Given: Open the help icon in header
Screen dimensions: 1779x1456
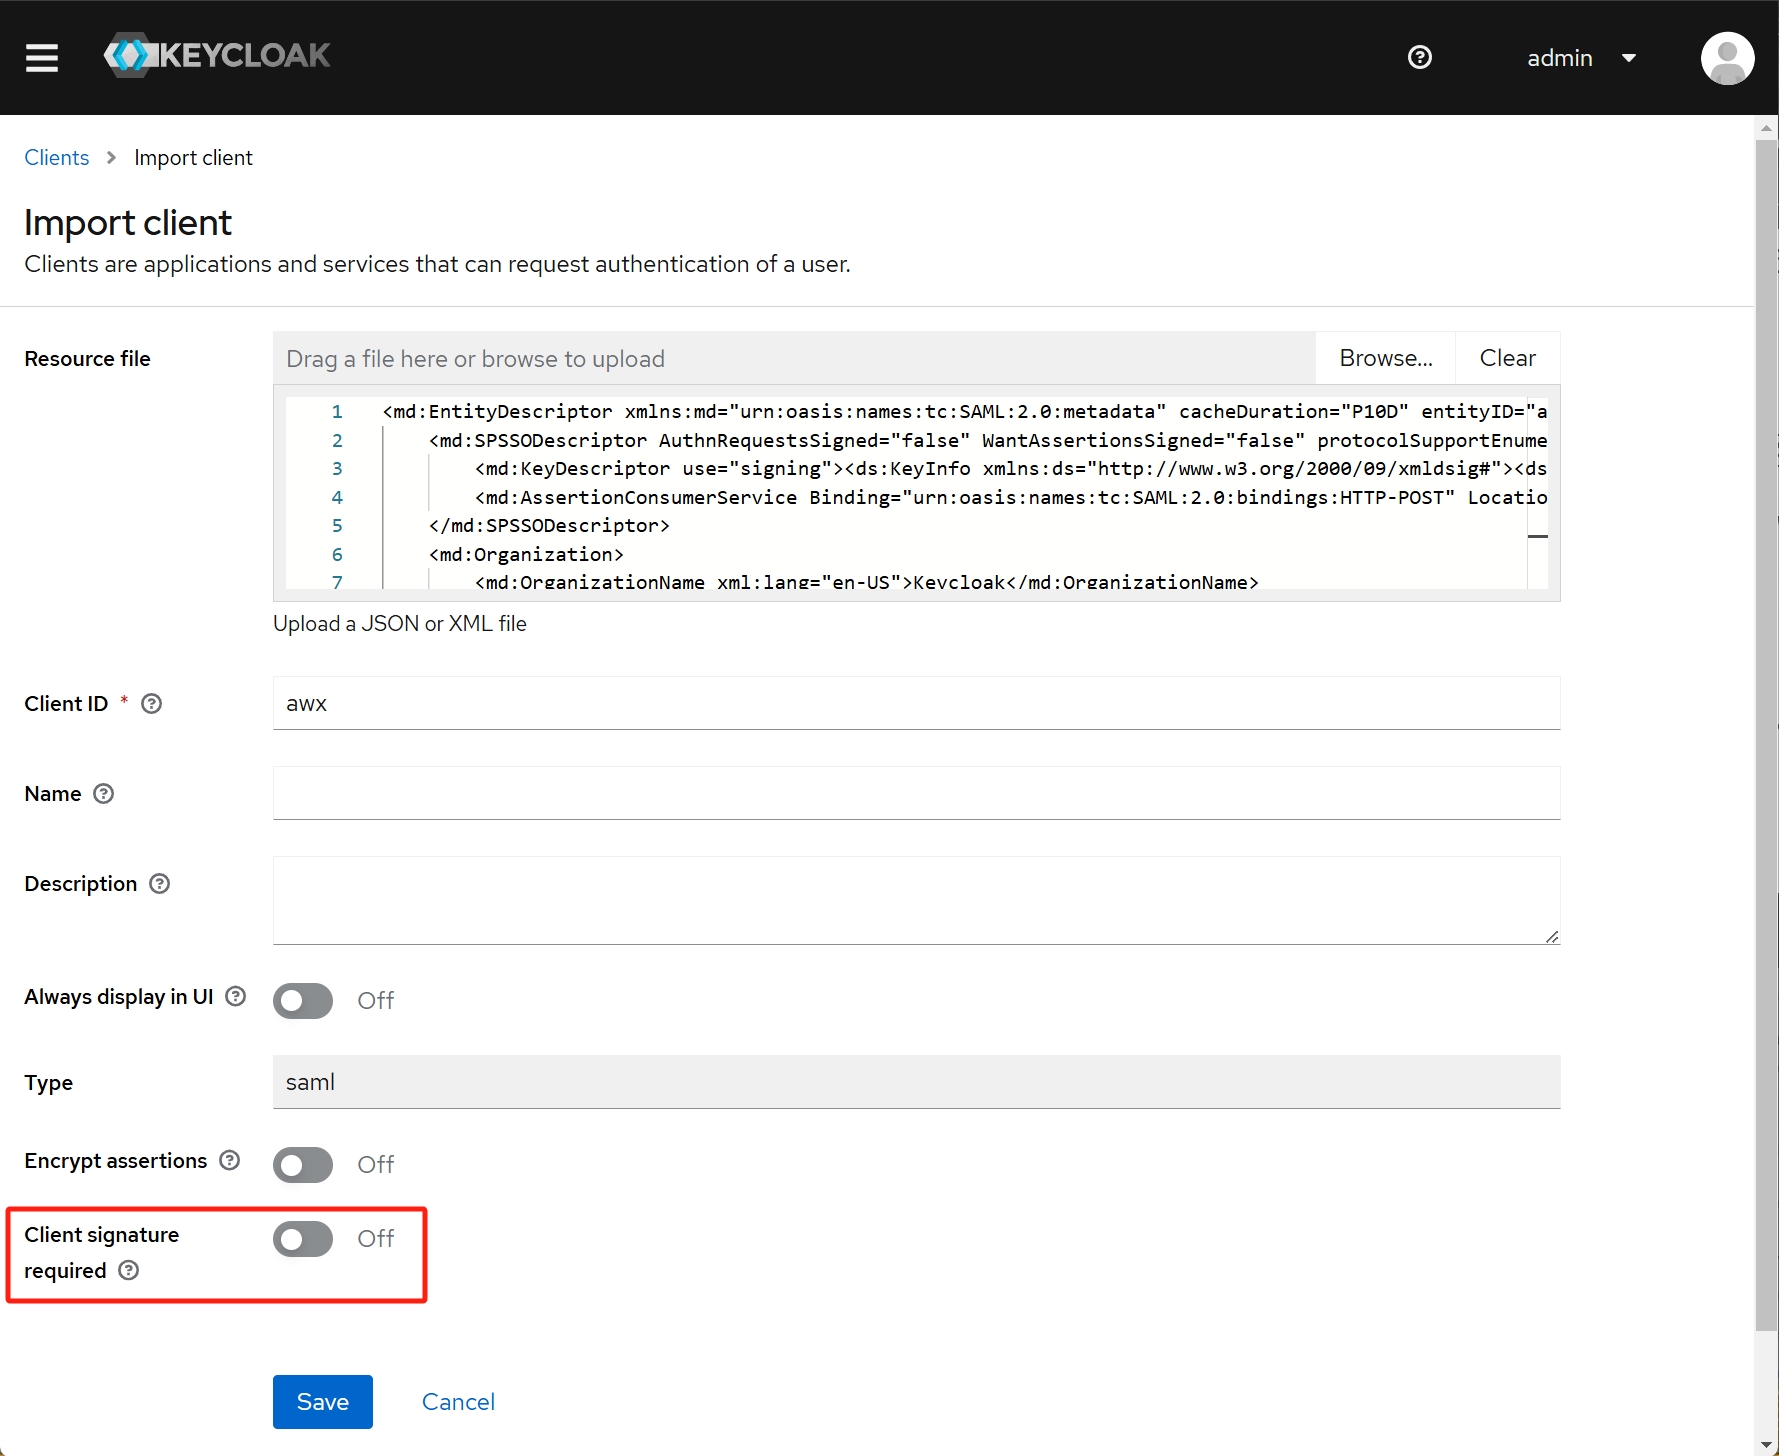Looking at the screenshot, I should point(1419,58).
